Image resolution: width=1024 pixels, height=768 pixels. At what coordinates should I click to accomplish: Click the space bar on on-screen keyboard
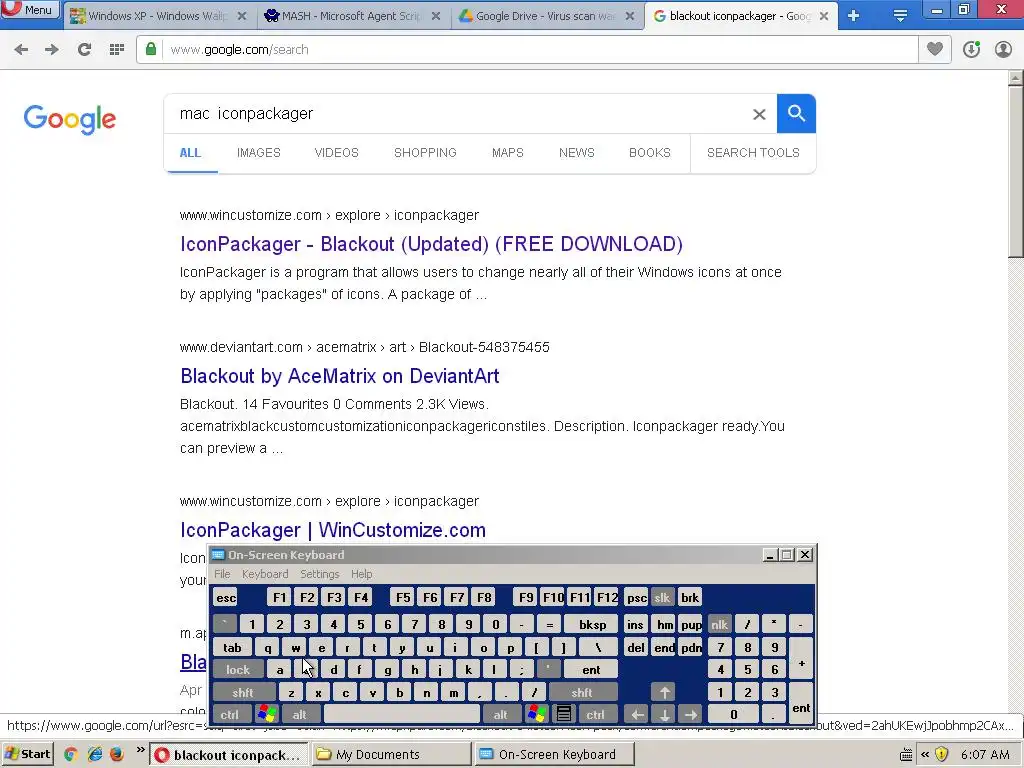[402, 714]
